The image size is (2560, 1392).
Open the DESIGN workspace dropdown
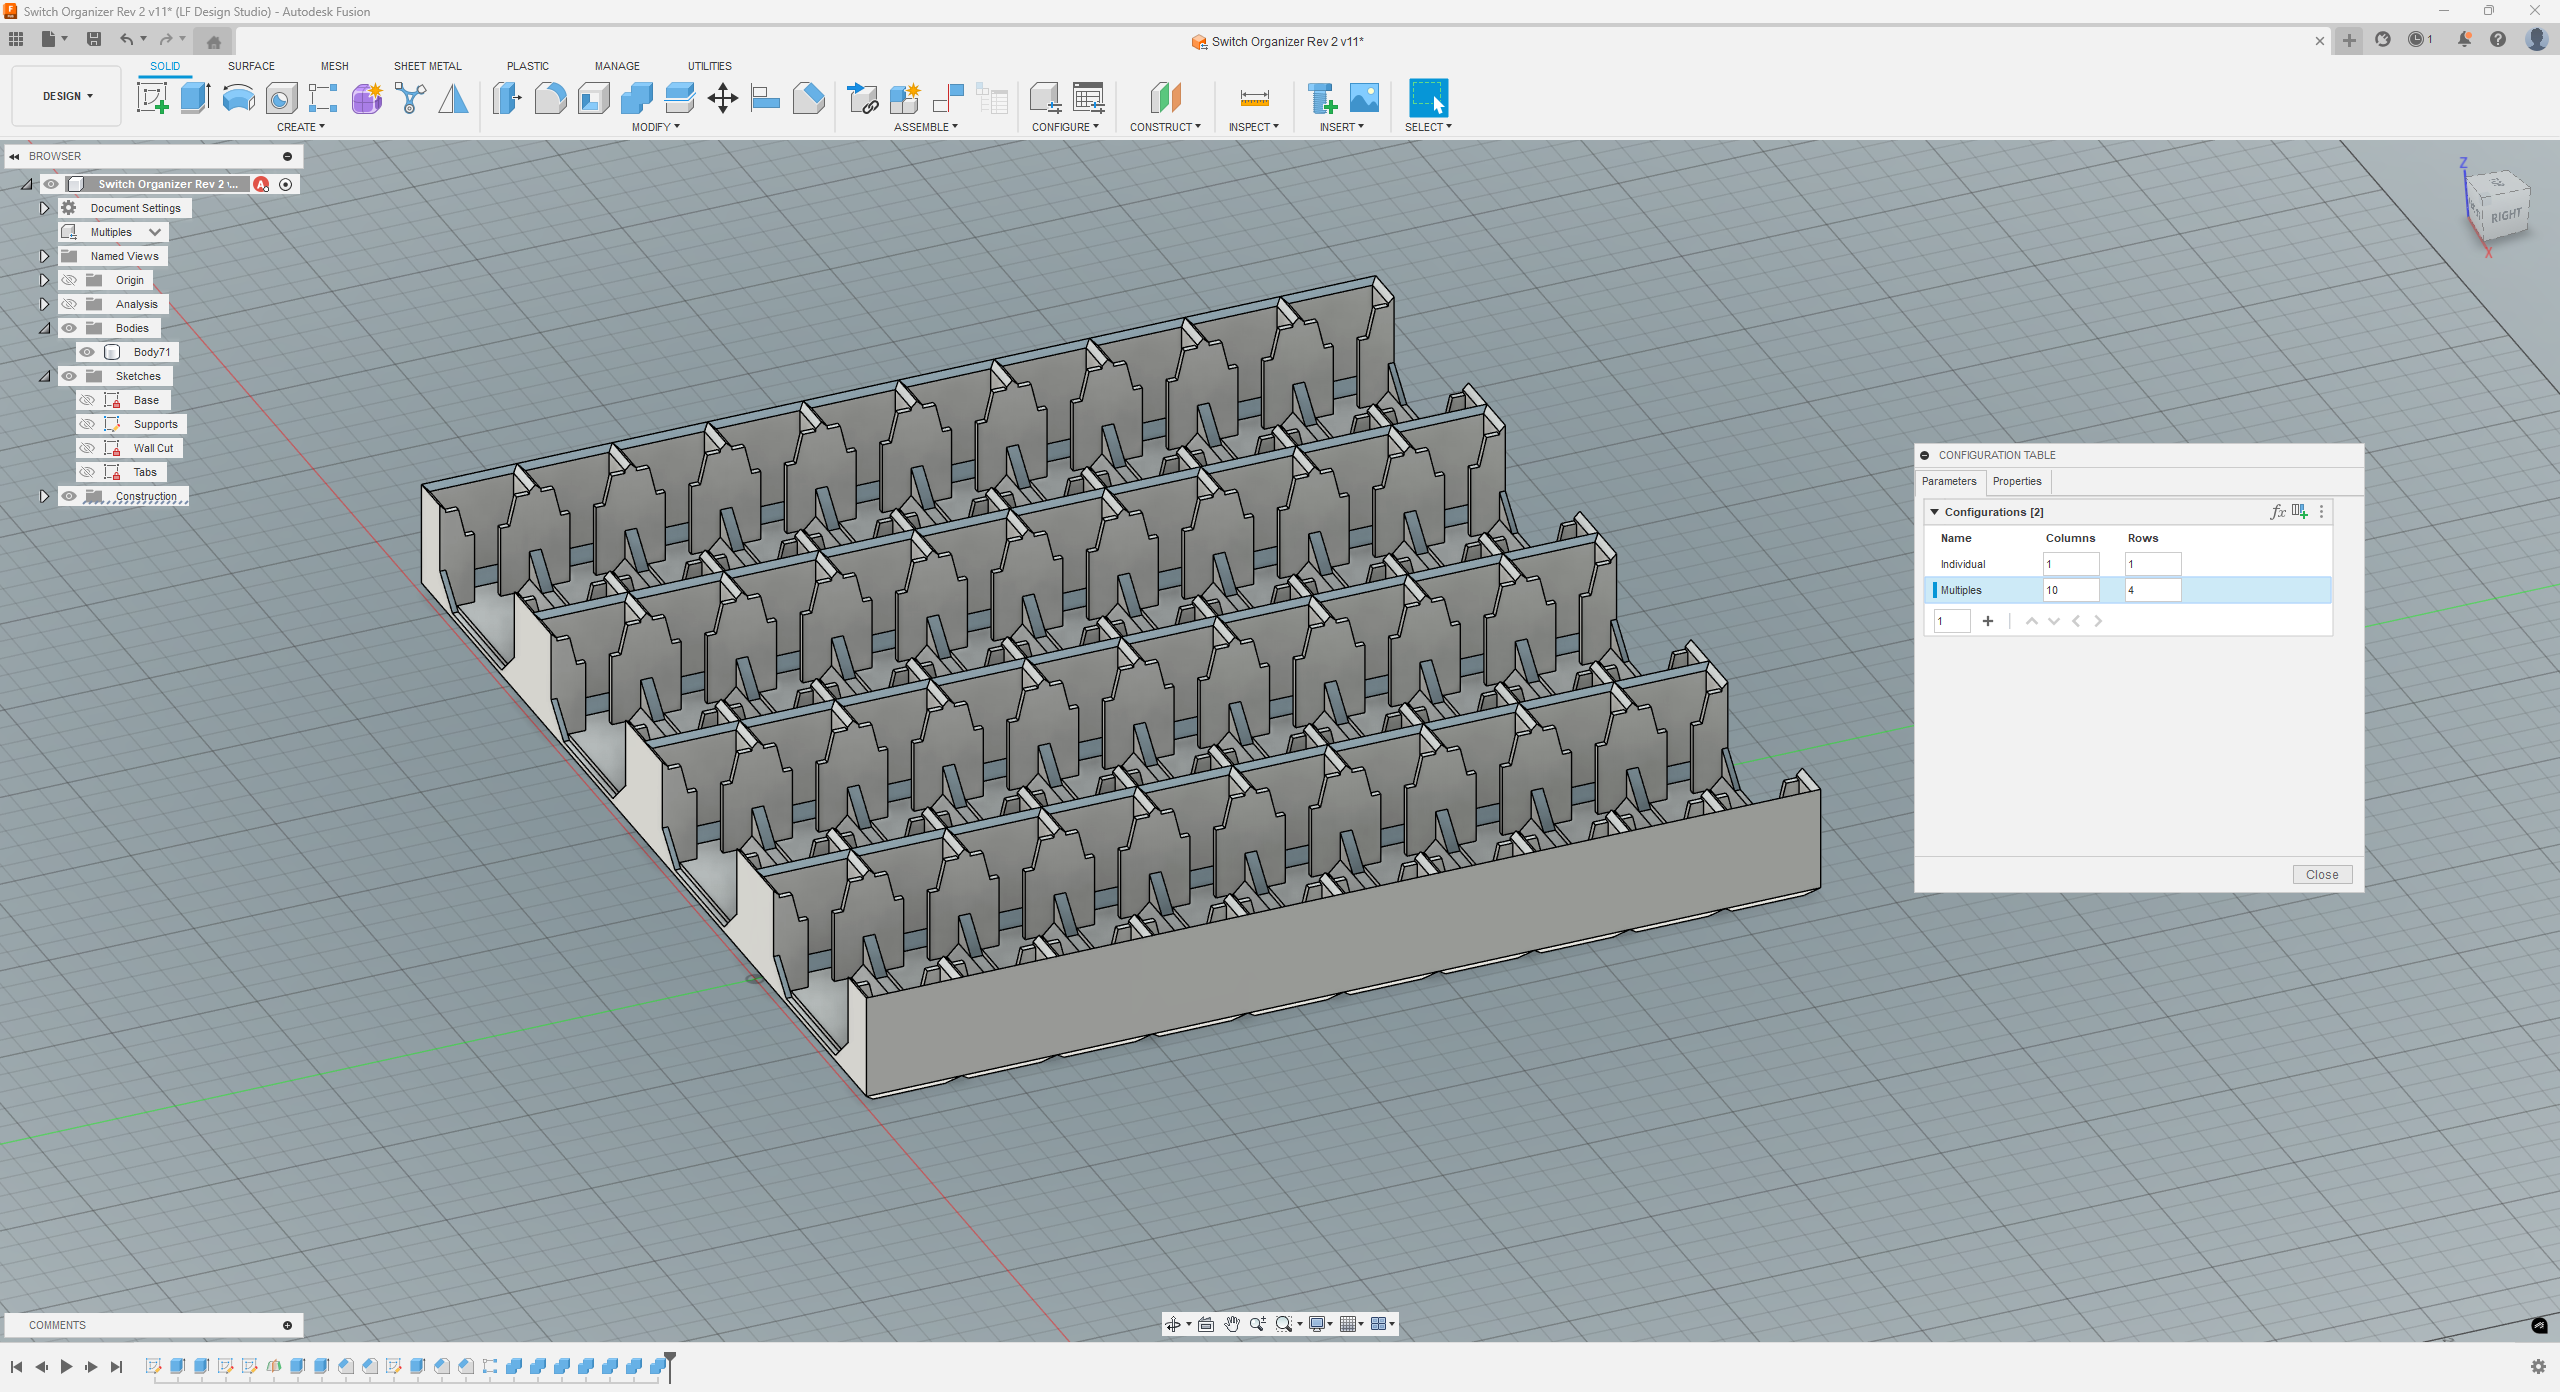click(67, 96)
